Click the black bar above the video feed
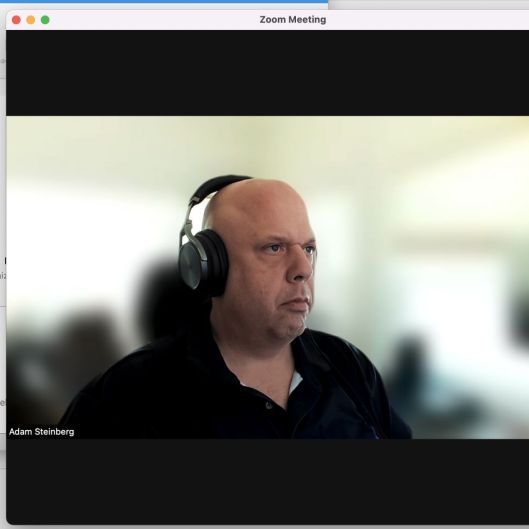 [268, 73]
